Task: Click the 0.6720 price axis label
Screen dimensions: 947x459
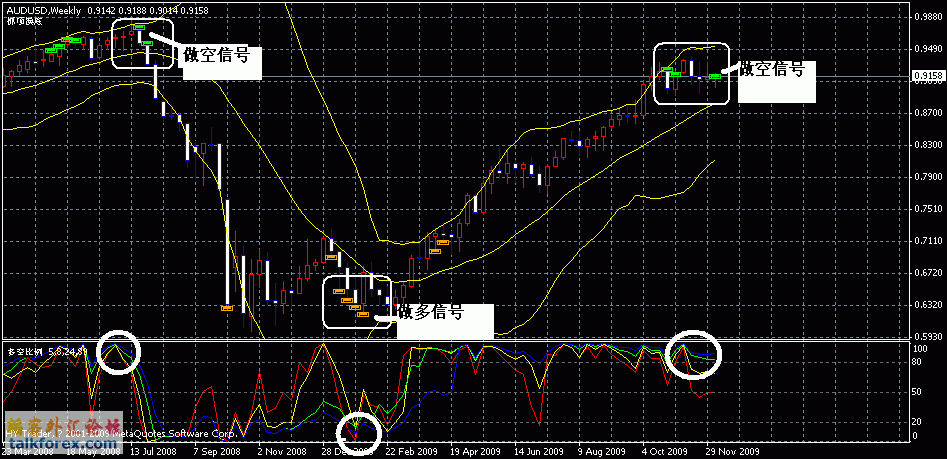Action: (x=929, y=273)
